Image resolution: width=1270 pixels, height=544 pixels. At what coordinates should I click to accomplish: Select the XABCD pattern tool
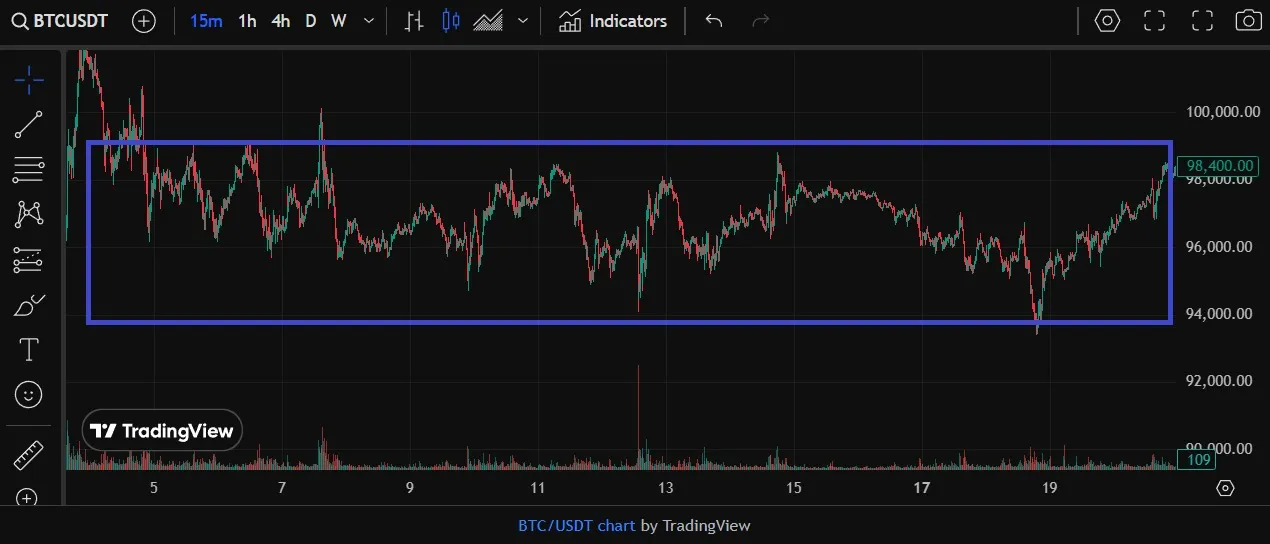pyautogui.click(x=29, y=214)
